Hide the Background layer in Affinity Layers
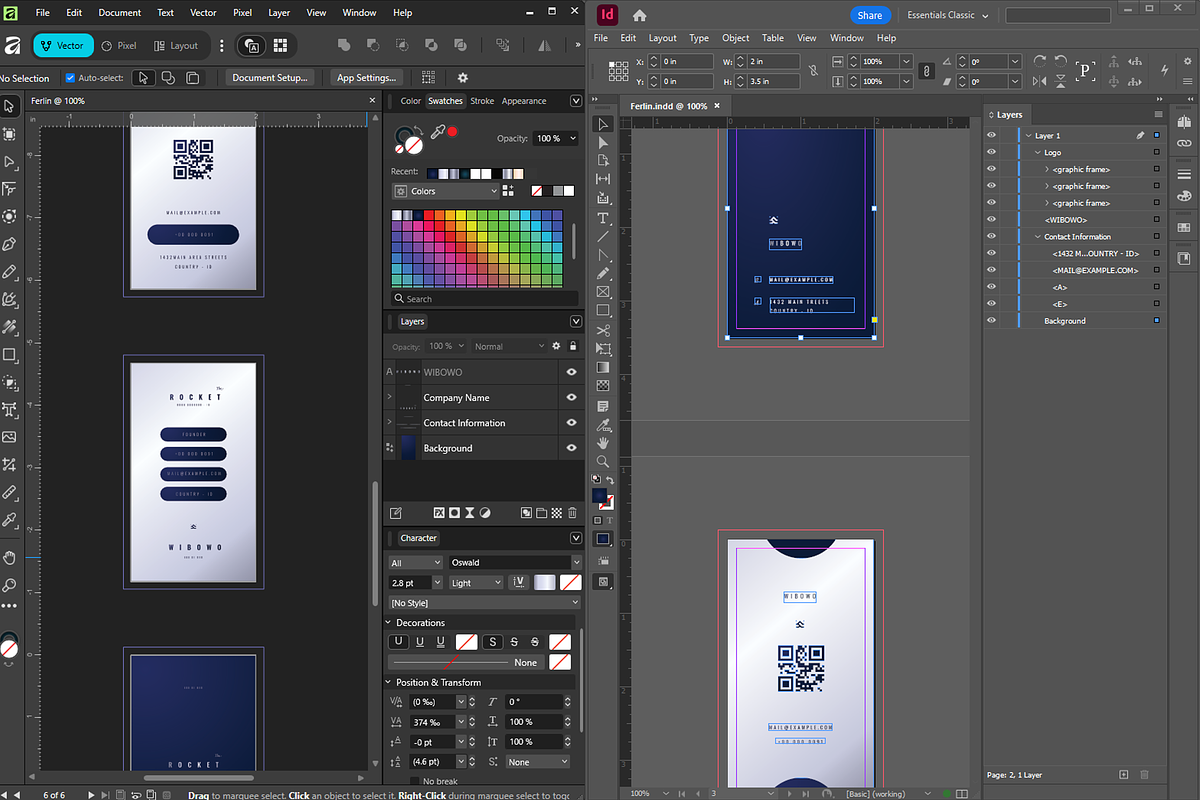The height and width of the screenshot is (800, 1200). [x=571, y=448]
